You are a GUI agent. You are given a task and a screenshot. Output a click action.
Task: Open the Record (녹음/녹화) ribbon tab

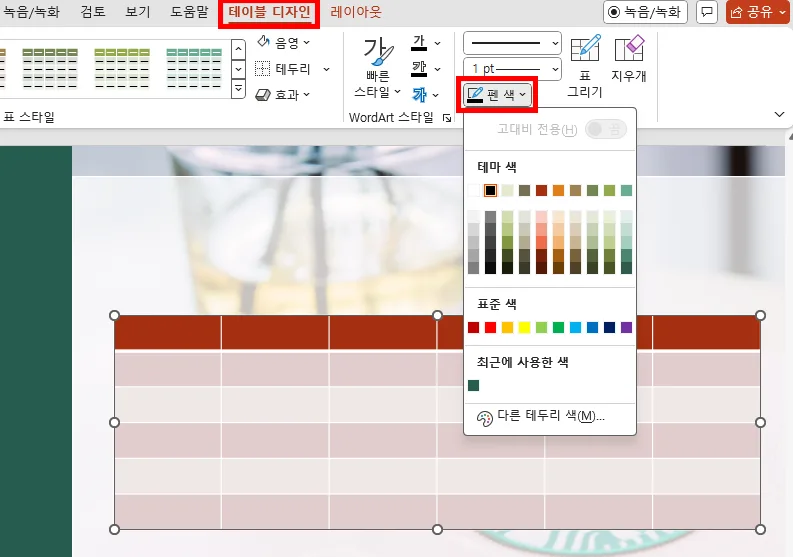pos(31,12)
